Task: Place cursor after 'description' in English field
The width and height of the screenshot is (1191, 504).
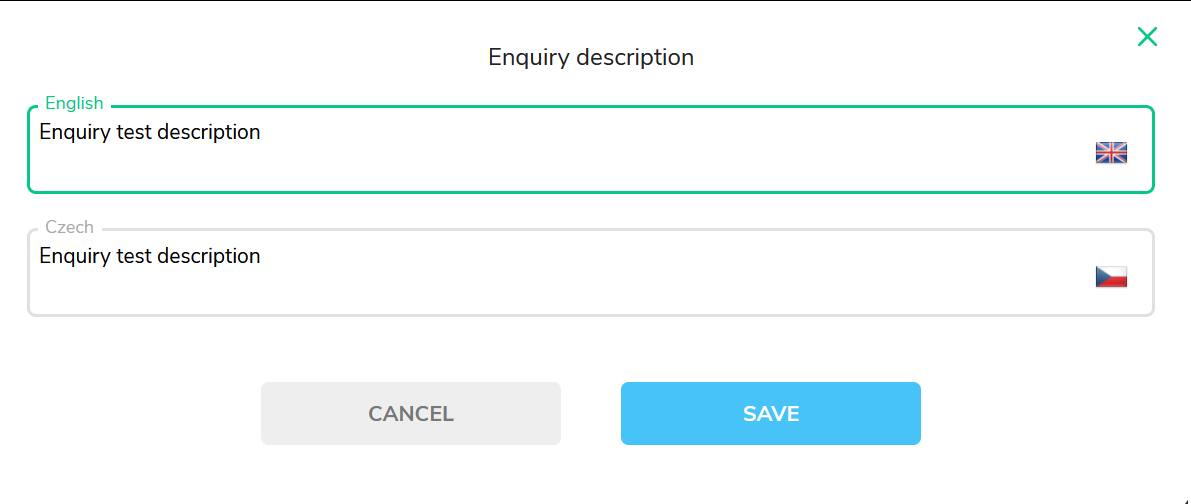Action: coord(261,132)
